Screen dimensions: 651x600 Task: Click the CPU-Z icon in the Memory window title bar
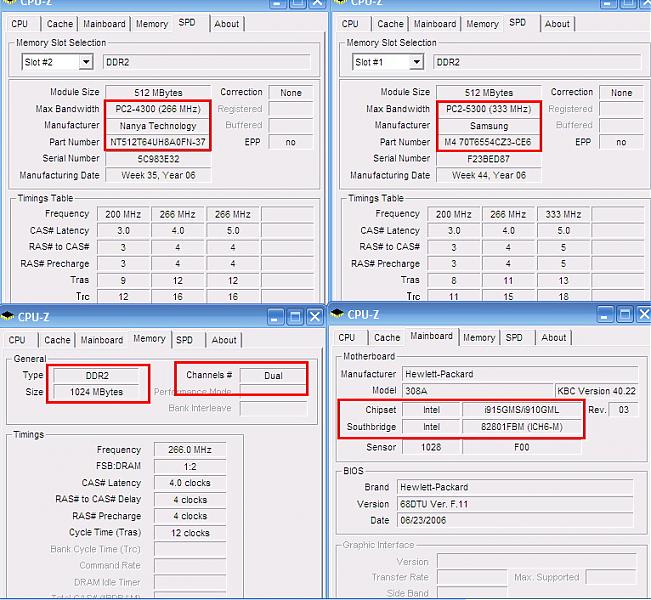point(10,316)
